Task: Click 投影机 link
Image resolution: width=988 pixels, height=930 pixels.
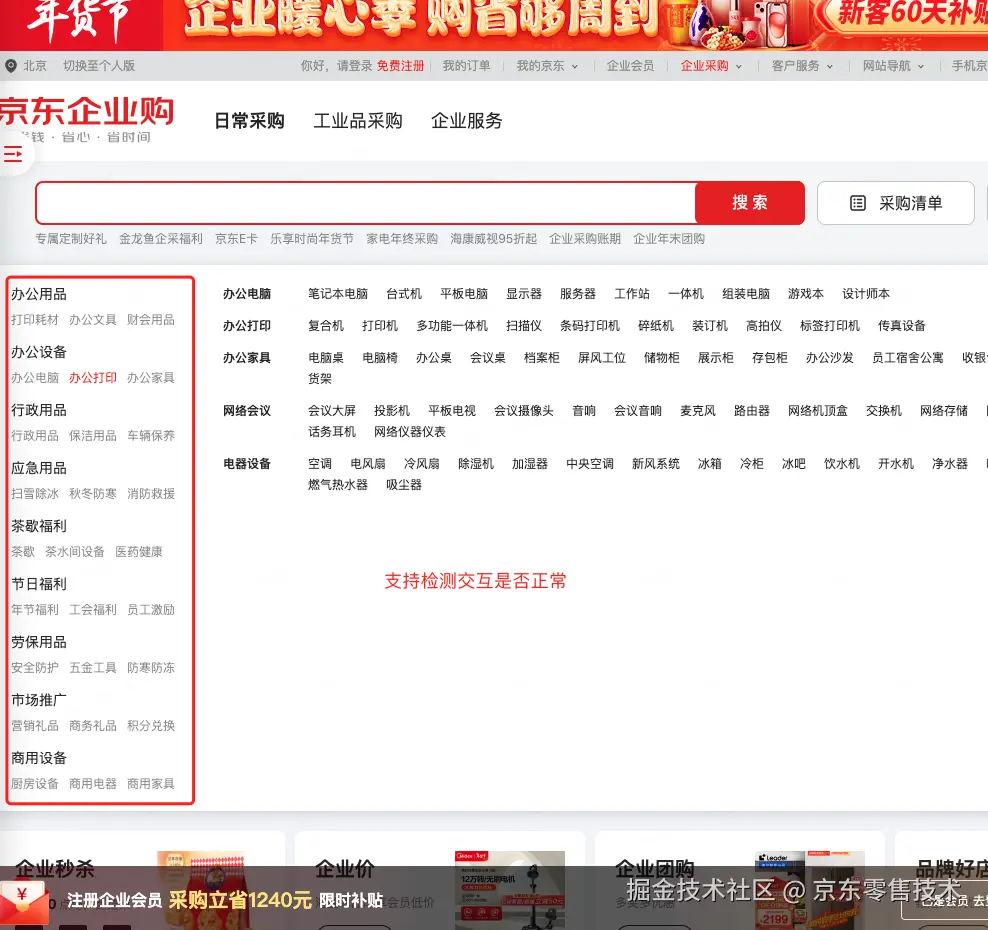Action: (391, 411)
